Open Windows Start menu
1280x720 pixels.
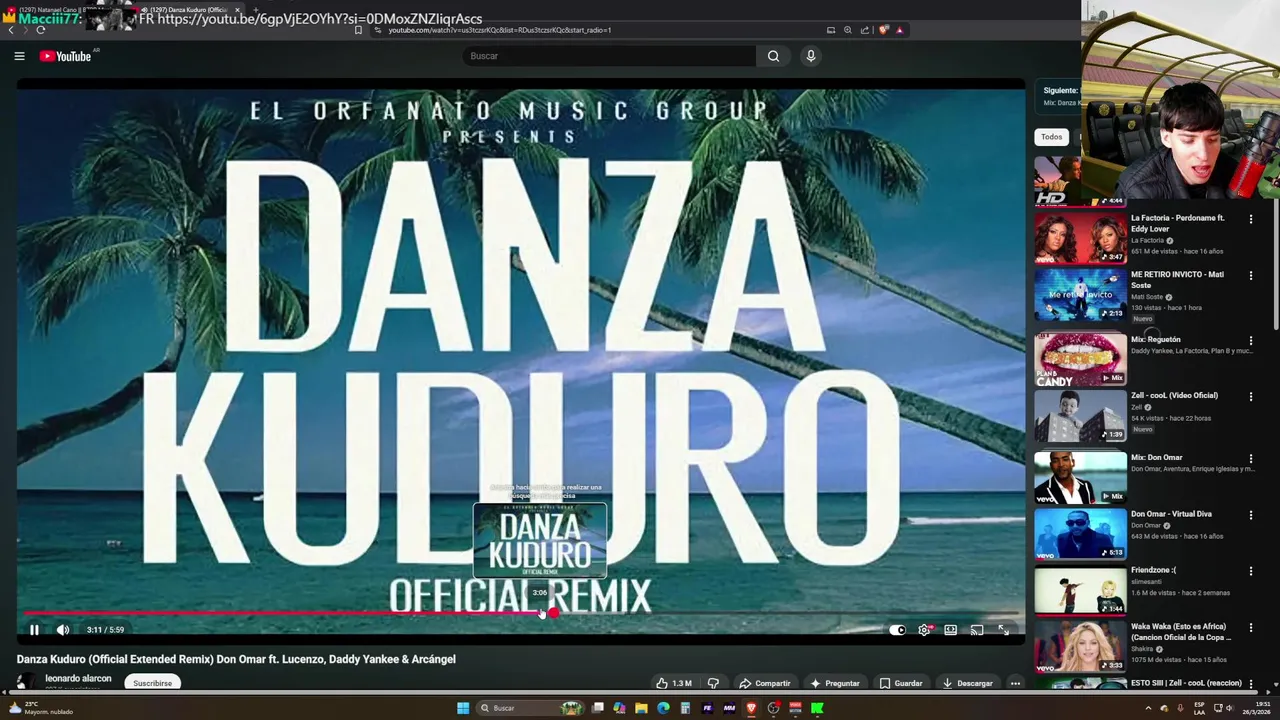(463, 708)
